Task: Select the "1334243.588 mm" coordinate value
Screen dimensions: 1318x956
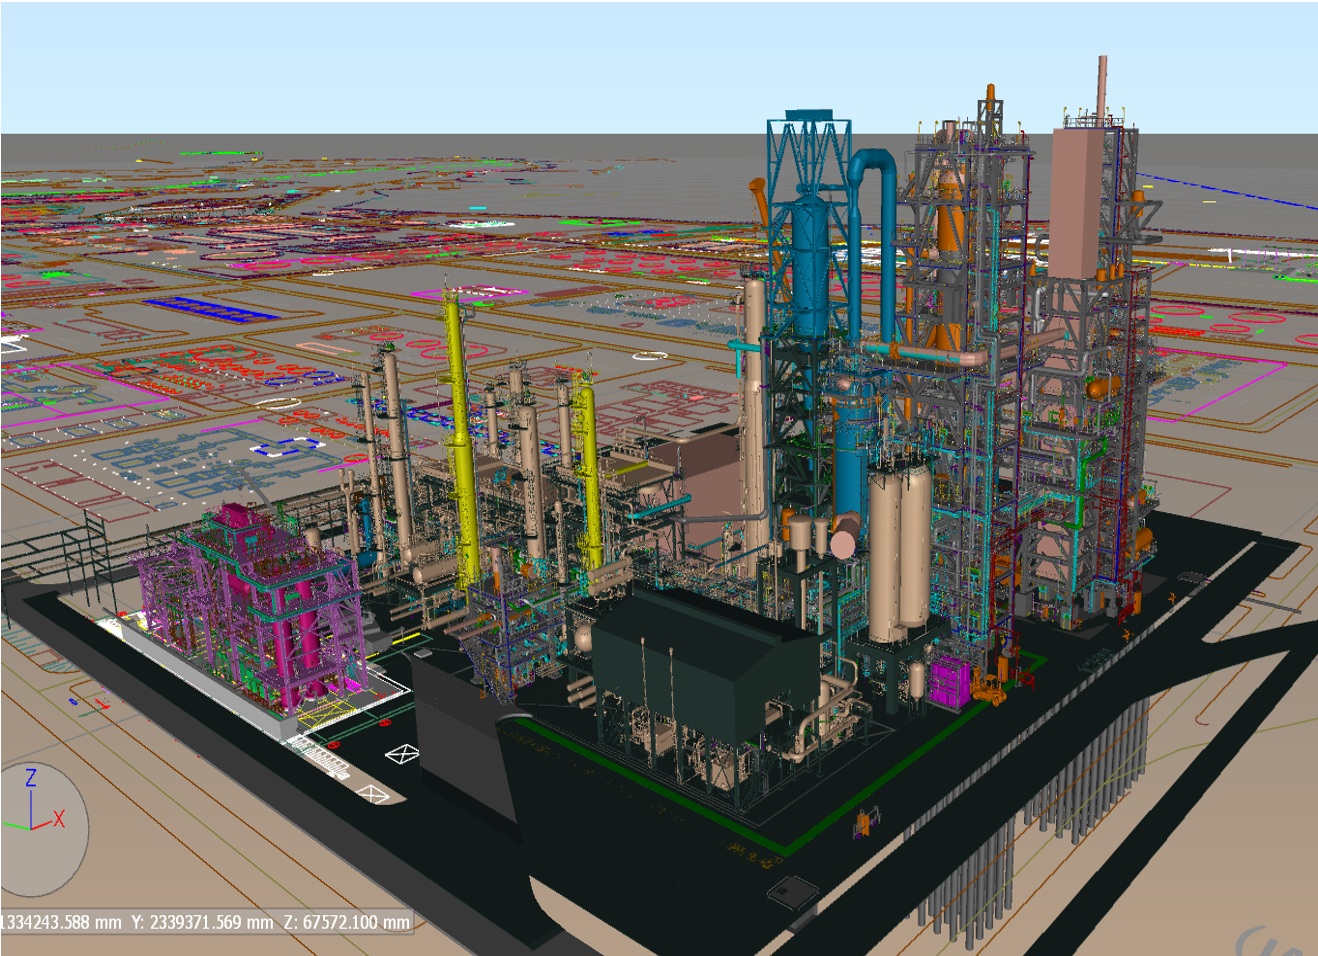Action: (61, 922)
